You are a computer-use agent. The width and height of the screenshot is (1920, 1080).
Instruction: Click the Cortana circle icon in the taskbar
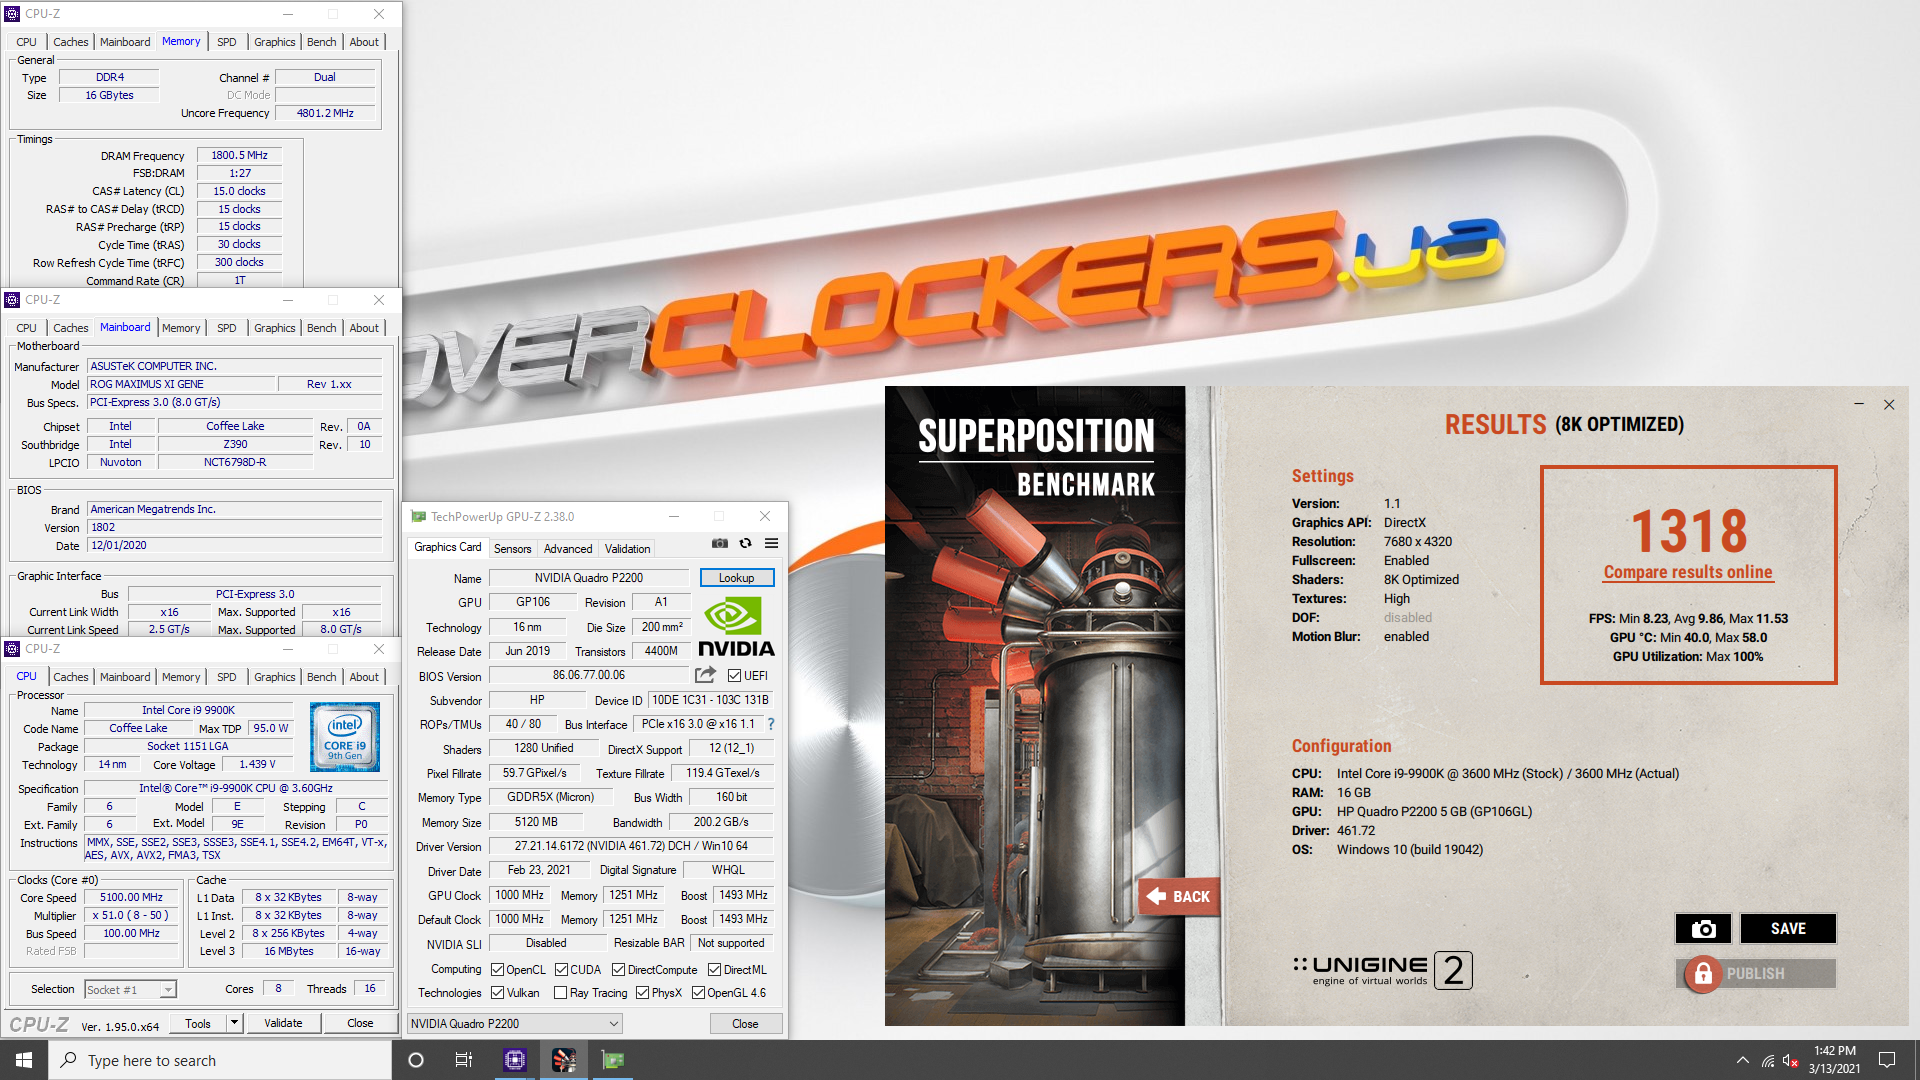(416, 1060)
